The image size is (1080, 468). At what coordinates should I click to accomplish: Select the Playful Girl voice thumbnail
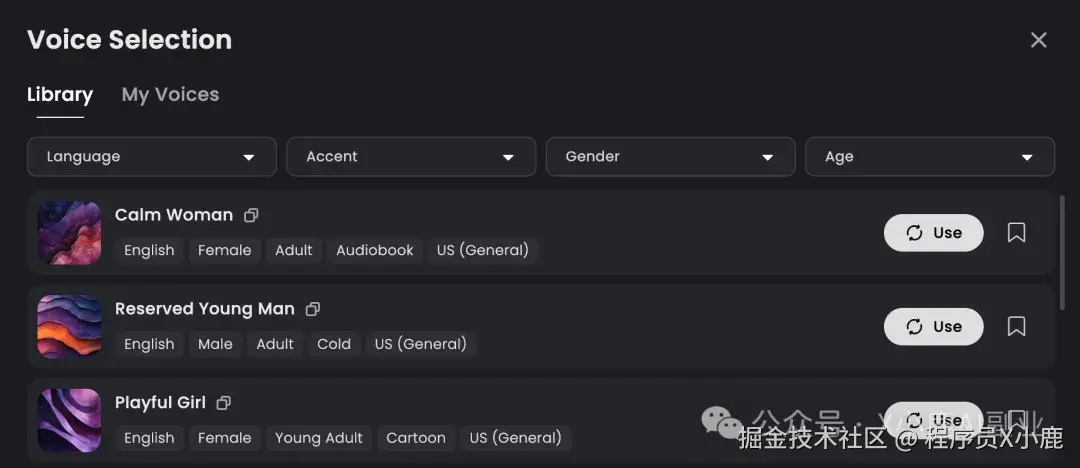coord(70,421)
